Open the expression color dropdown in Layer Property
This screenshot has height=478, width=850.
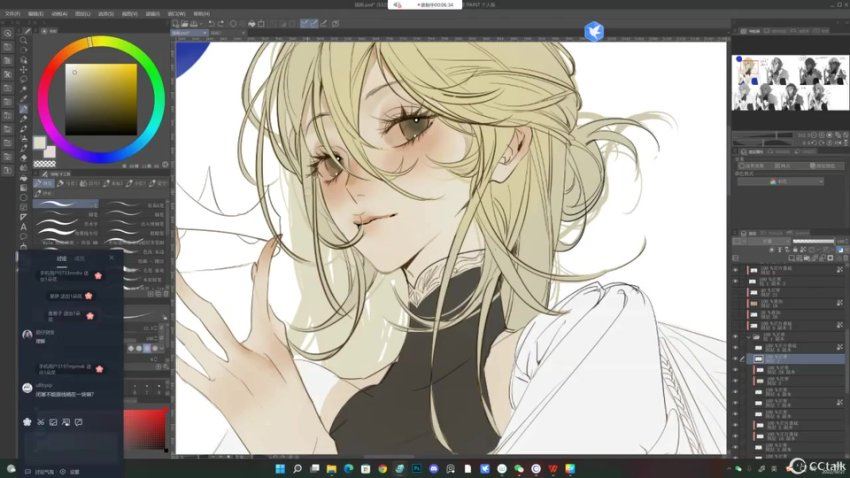click(x=781, y=182)
